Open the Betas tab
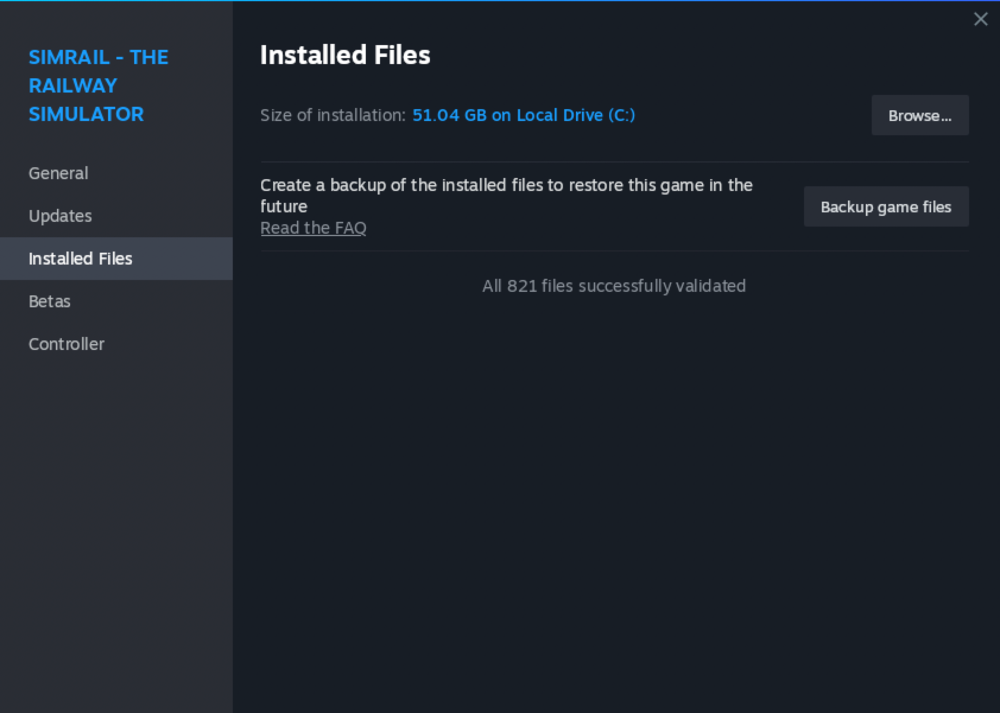The image size is (1000, 713). point(49,301)
